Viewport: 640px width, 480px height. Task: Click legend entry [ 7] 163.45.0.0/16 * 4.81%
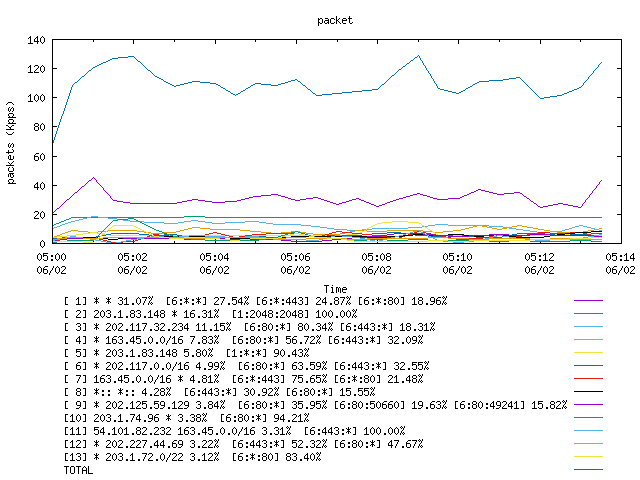[x=244, y=379]
